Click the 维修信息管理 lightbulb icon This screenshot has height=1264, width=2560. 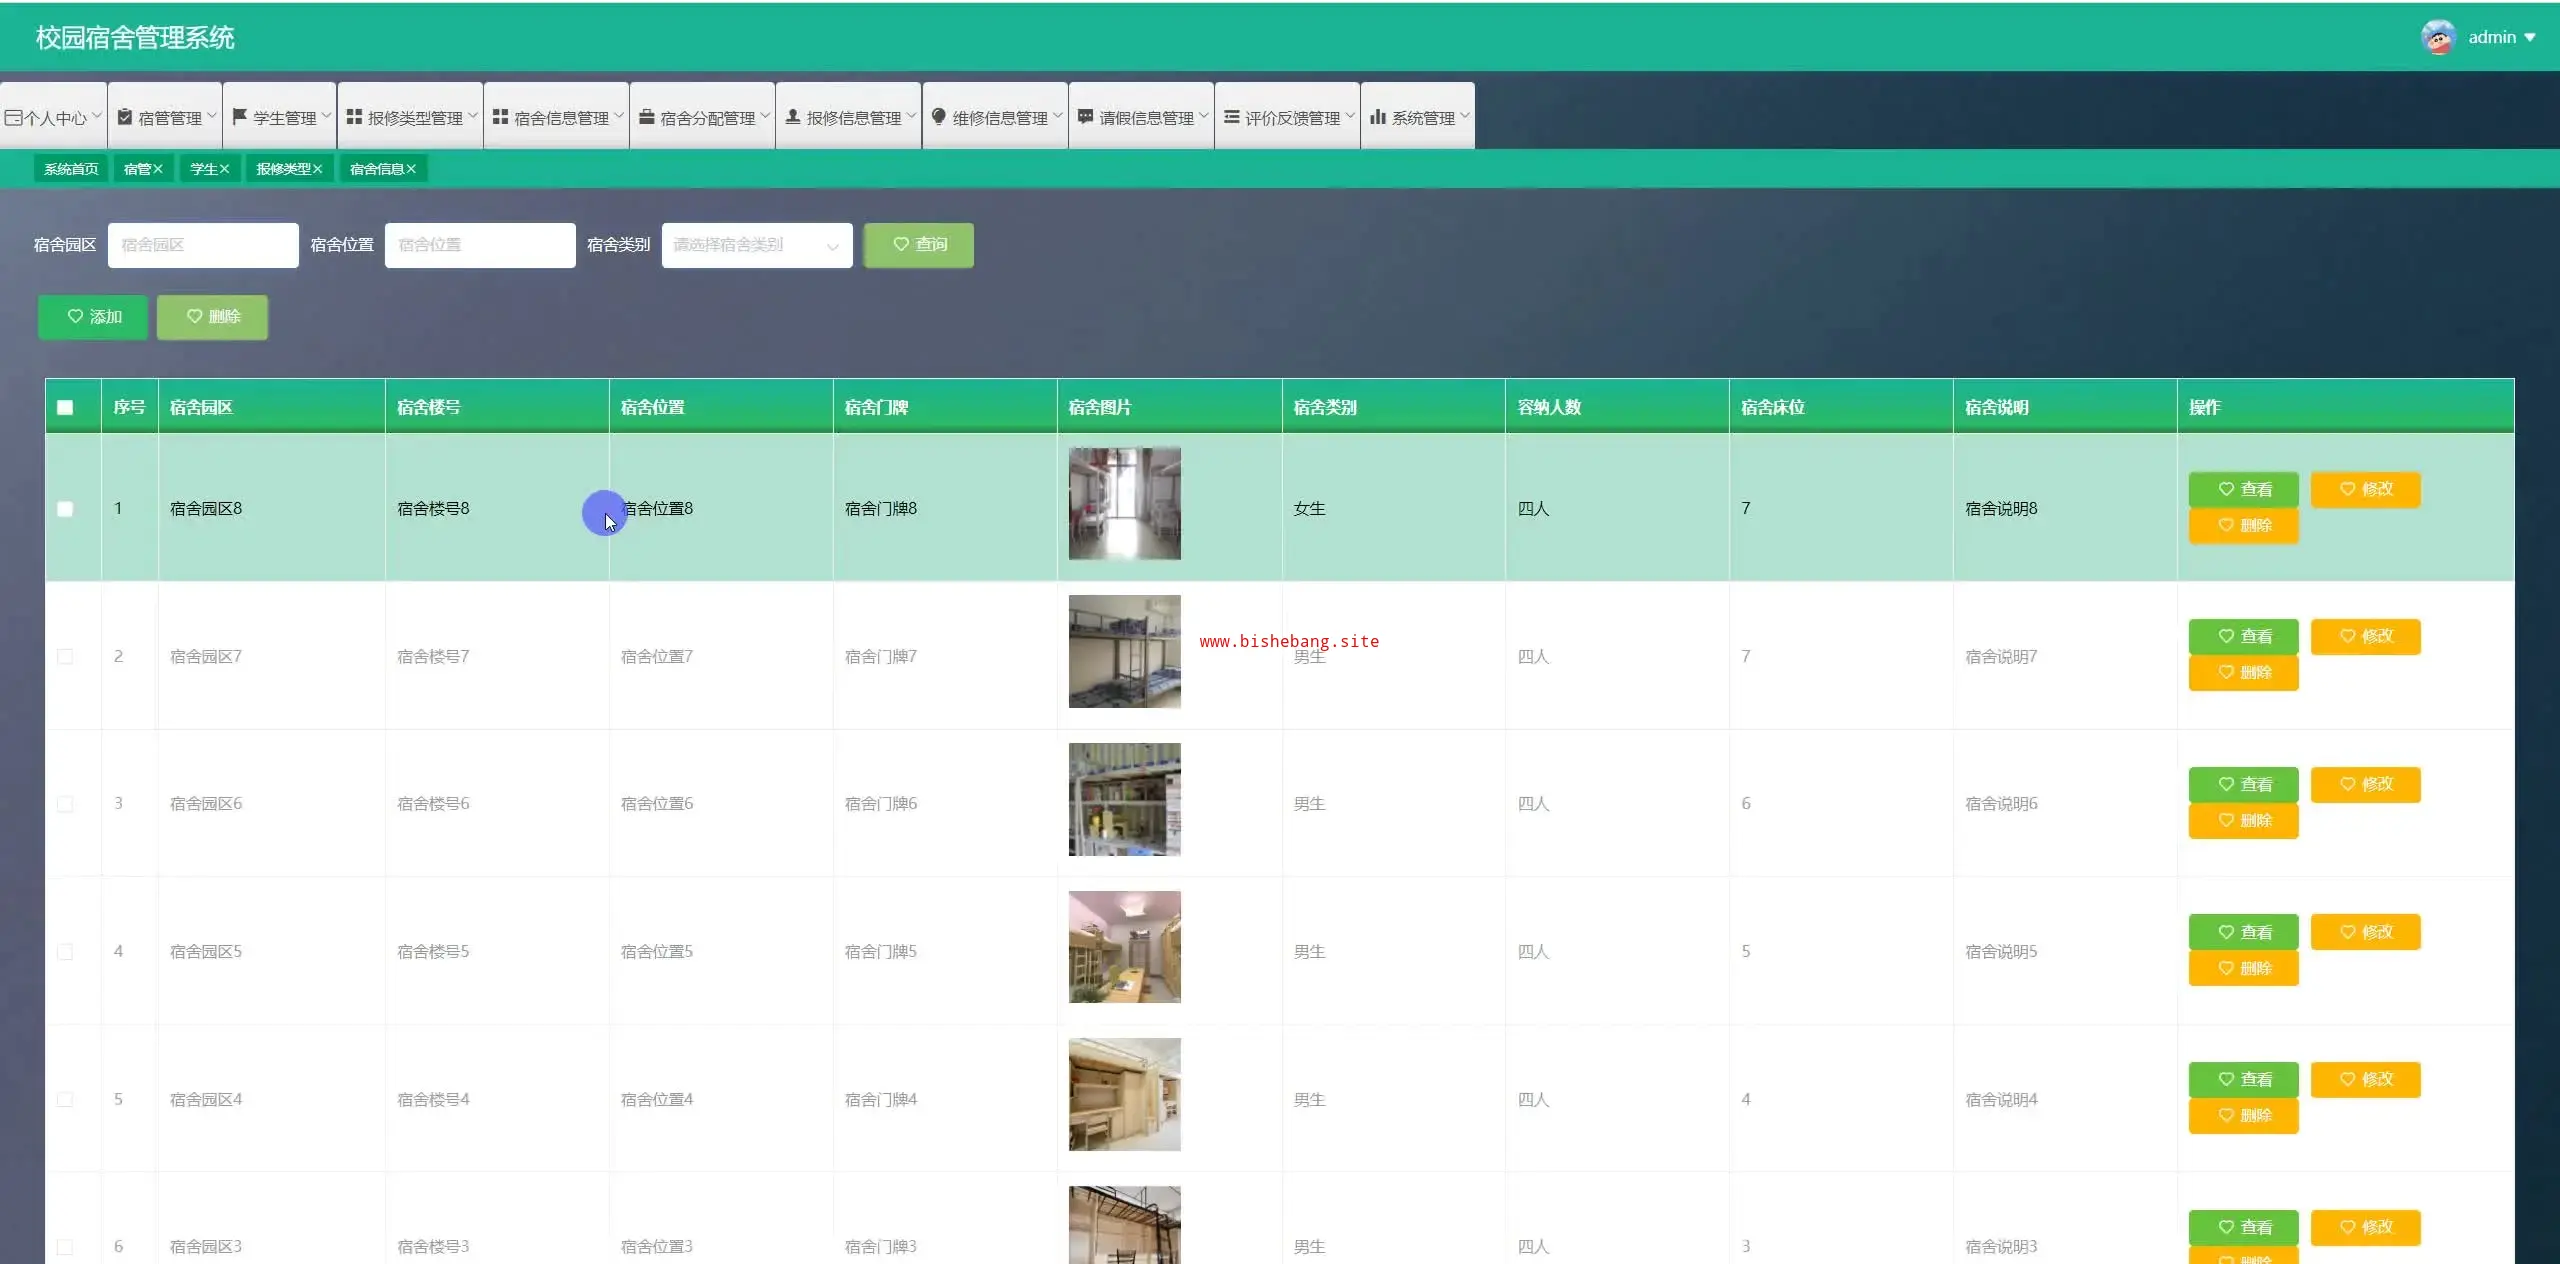click(938, 117)
